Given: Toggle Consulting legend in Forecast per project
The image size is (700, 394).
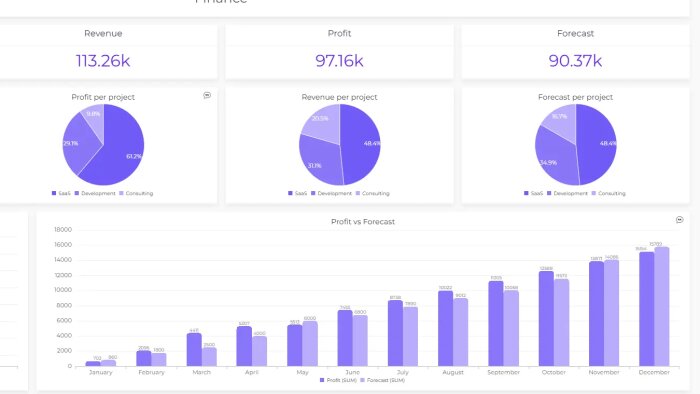Looking at the screenshot, I should point(608,193).
